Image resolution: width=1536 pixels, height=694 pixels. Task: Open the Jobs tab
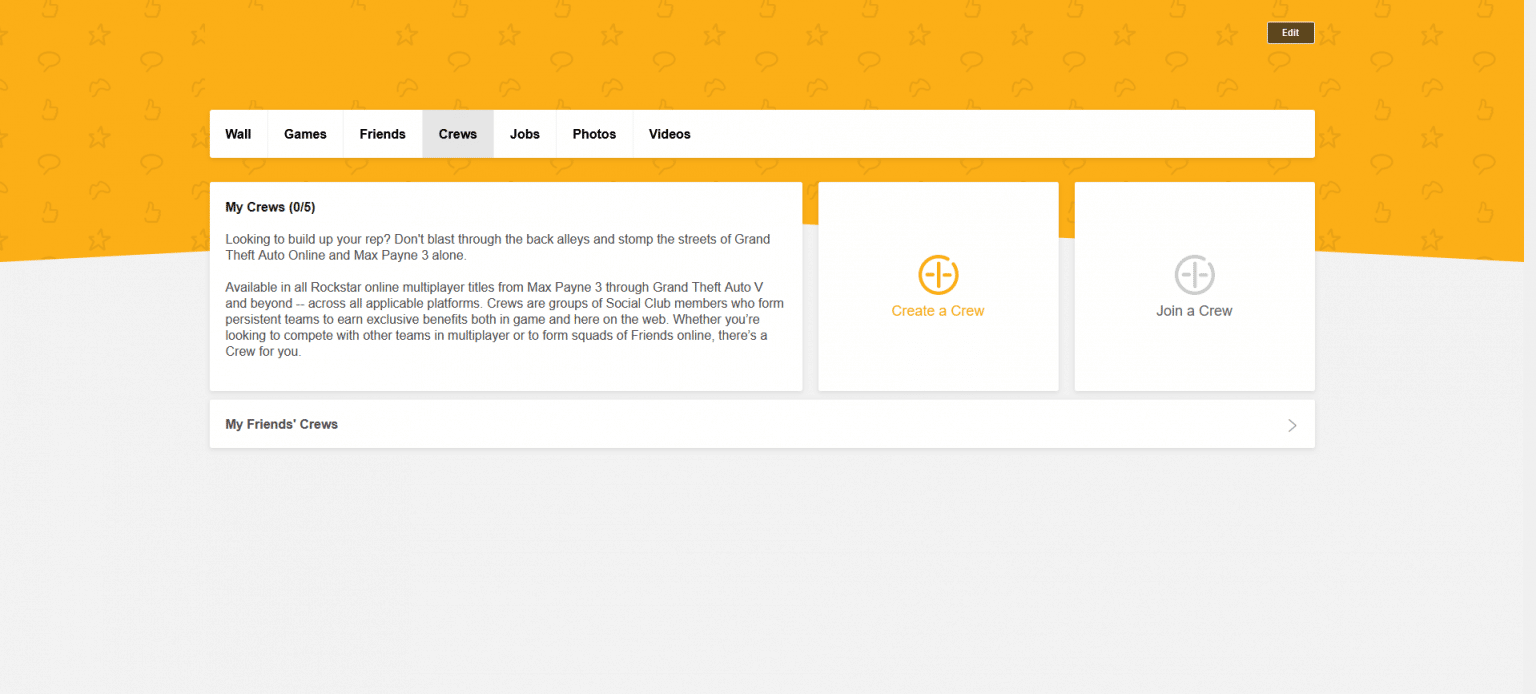(x=524, y=134)
